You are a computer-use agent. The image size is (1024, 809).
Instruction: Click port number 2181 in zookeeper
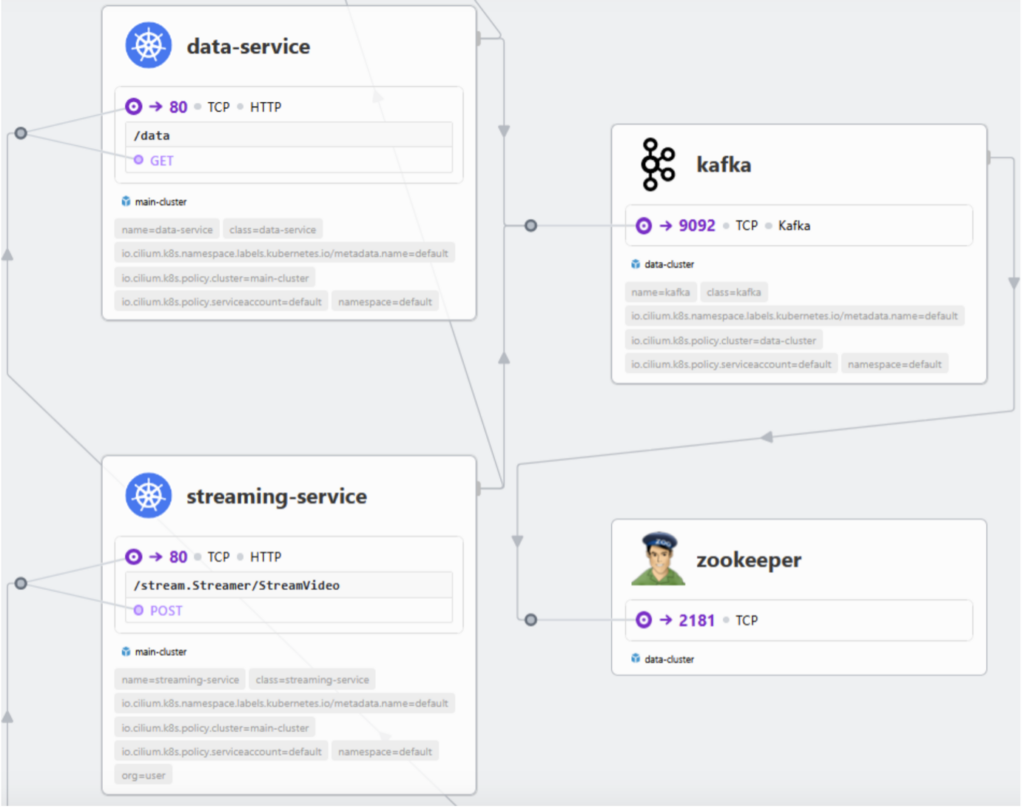697,620
